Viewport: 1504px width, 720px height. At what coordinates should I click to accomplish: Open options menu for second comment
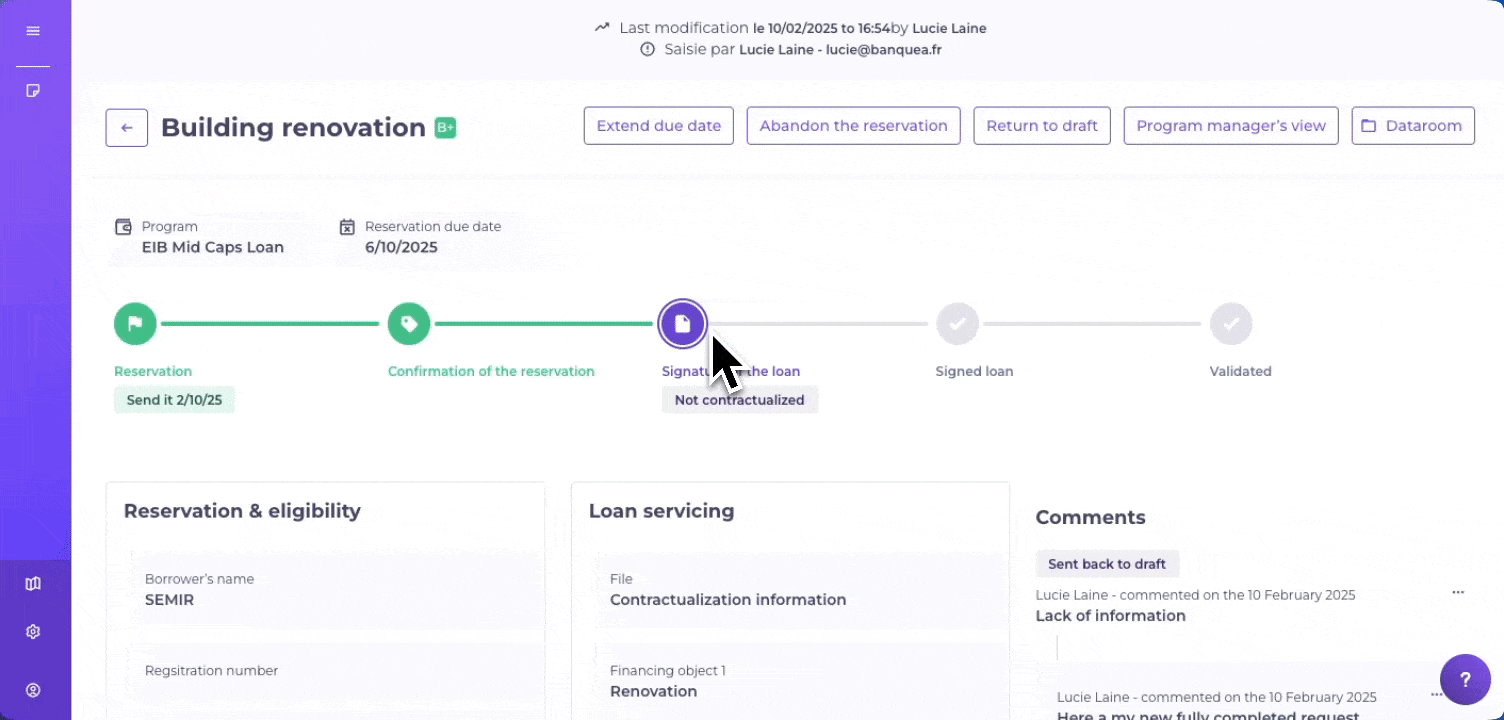click(x=1436, y=695)
